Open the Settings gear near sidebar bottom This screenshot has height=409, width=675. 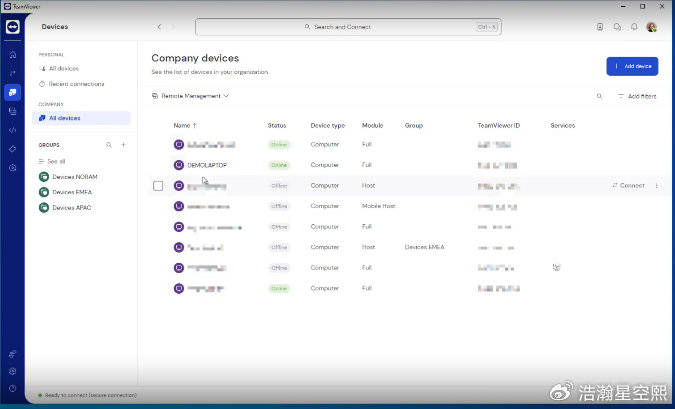pyautogui.click(x=12, y=371)
